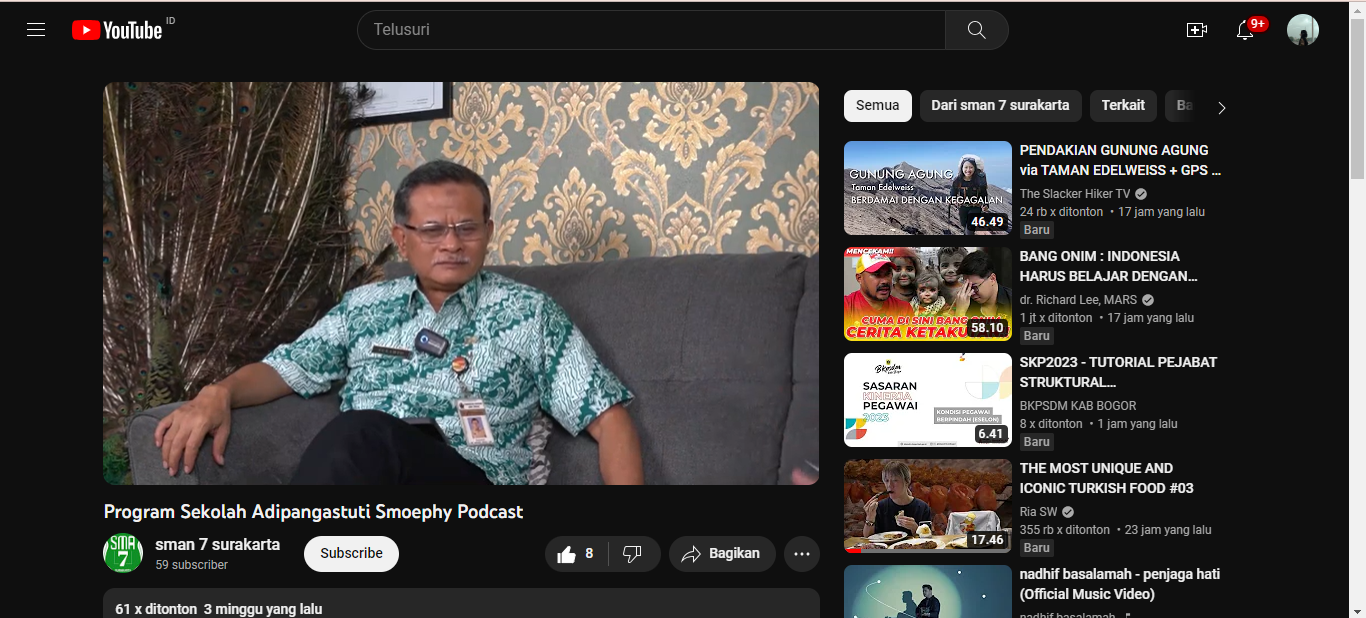The width and height of the screenshot is (1366, 618).
Task: Expand the 61 x ditonton description box
Action: [461, 603]
